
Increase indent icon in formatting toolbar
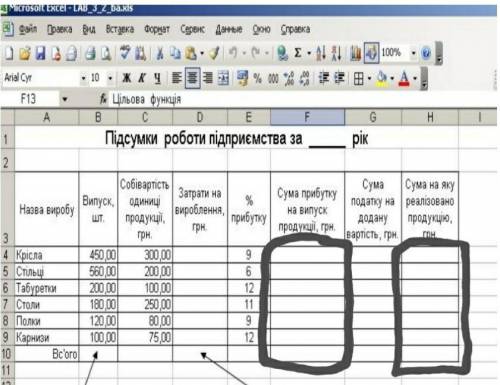(339, 78)
